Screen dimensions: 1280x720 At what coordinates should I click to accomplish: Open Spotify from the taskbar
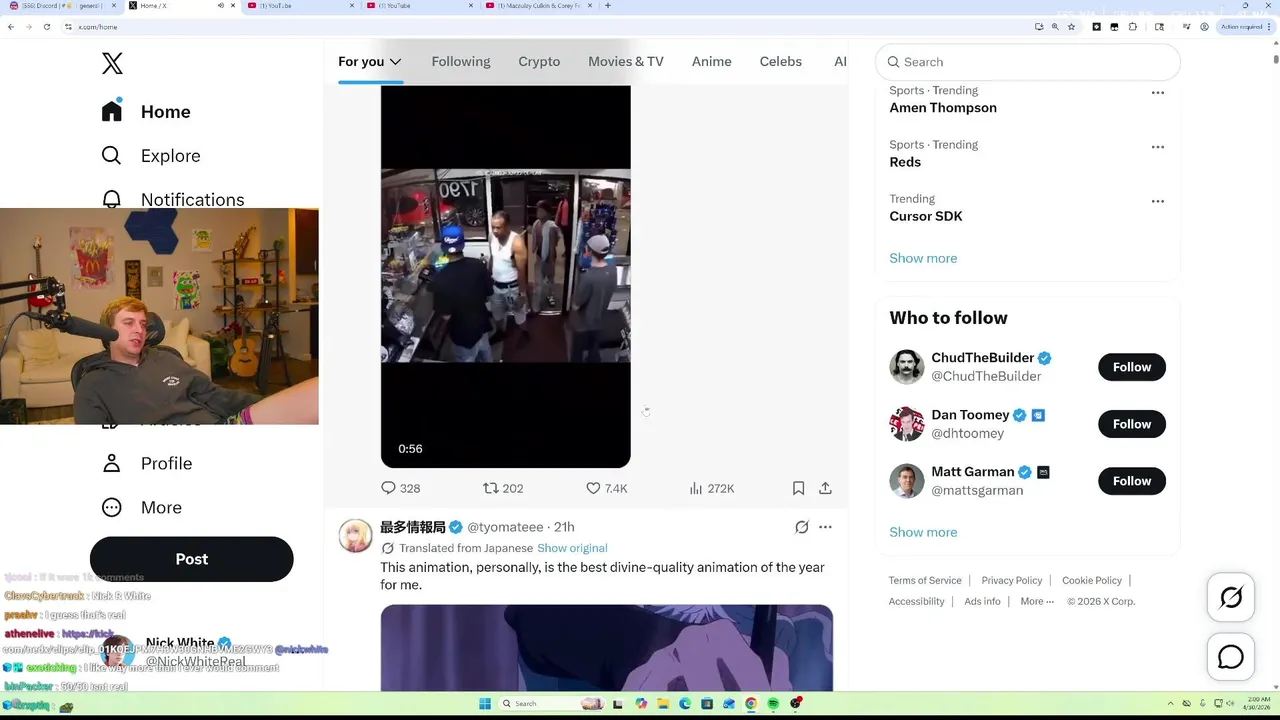773,704
